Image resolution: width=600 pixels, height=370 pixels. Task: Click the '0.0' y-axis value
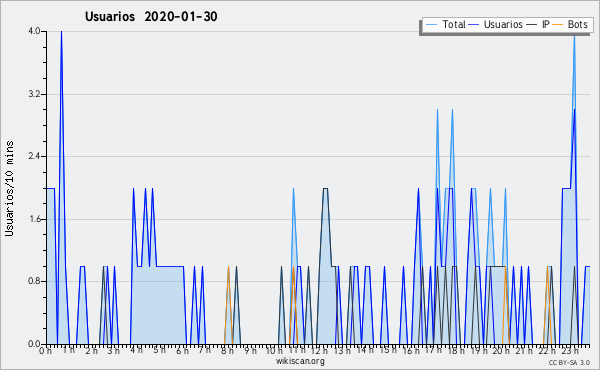point(35,344)
